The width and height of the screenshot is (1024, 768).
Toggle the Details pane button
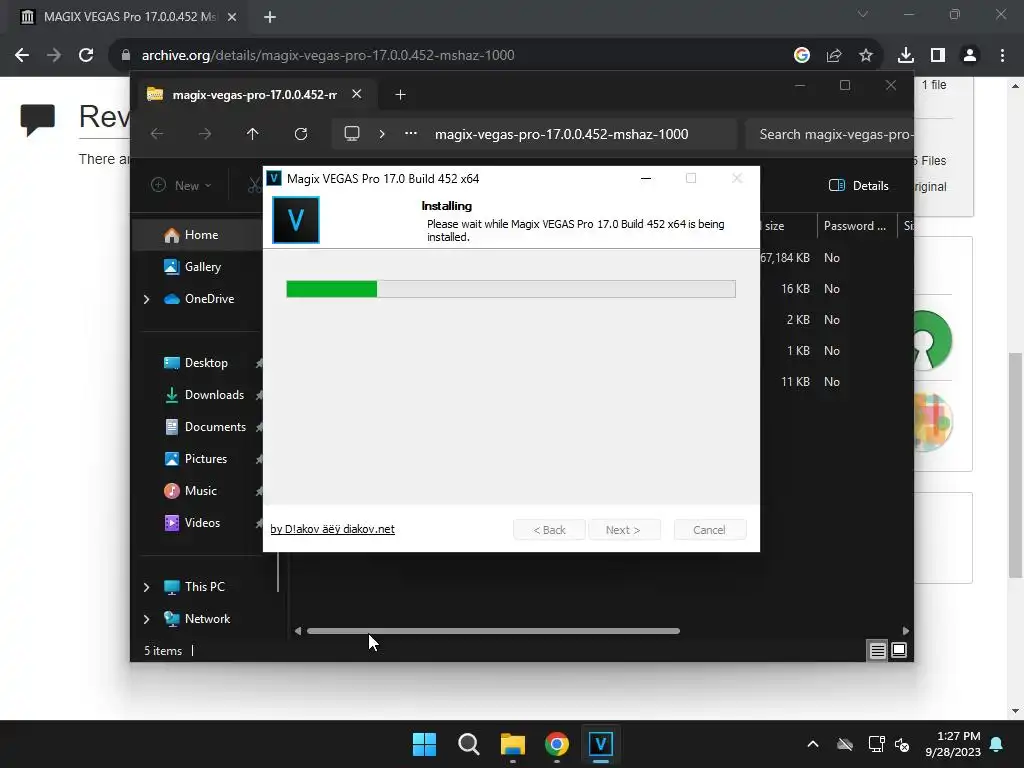[x=859, y=185]
